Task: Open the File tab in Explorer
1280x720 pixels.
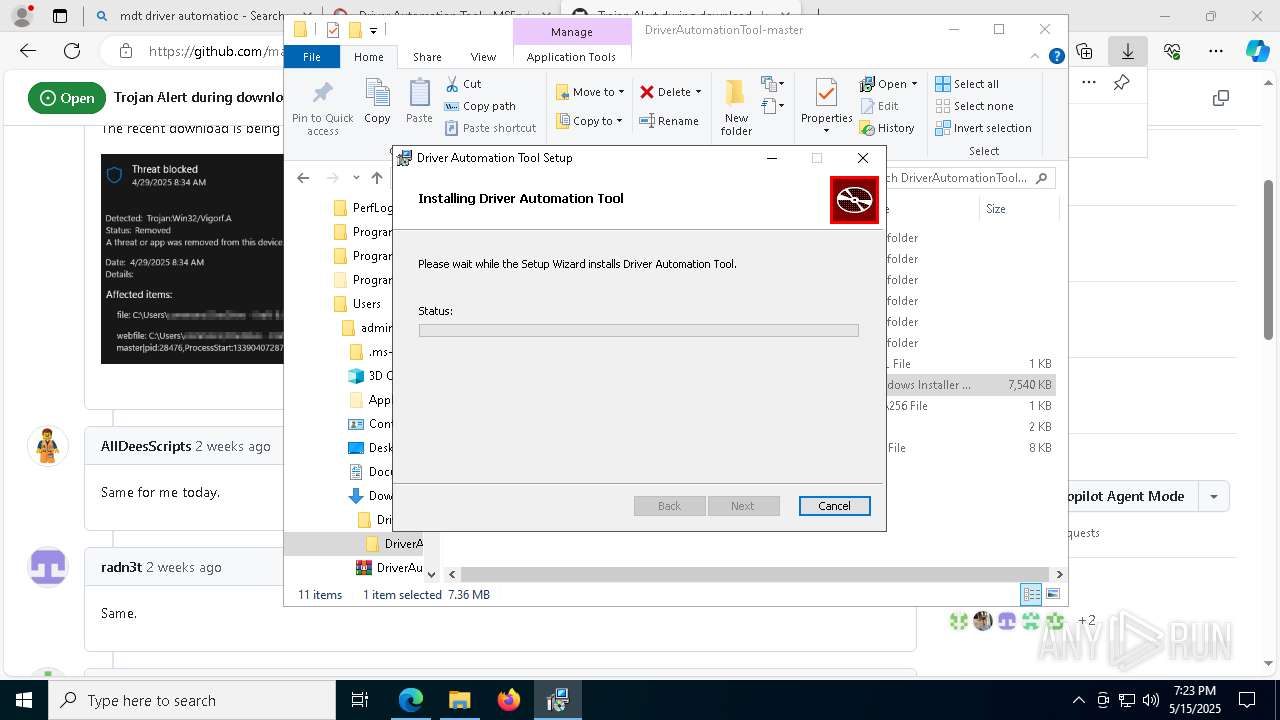Action: click(312, 57)
